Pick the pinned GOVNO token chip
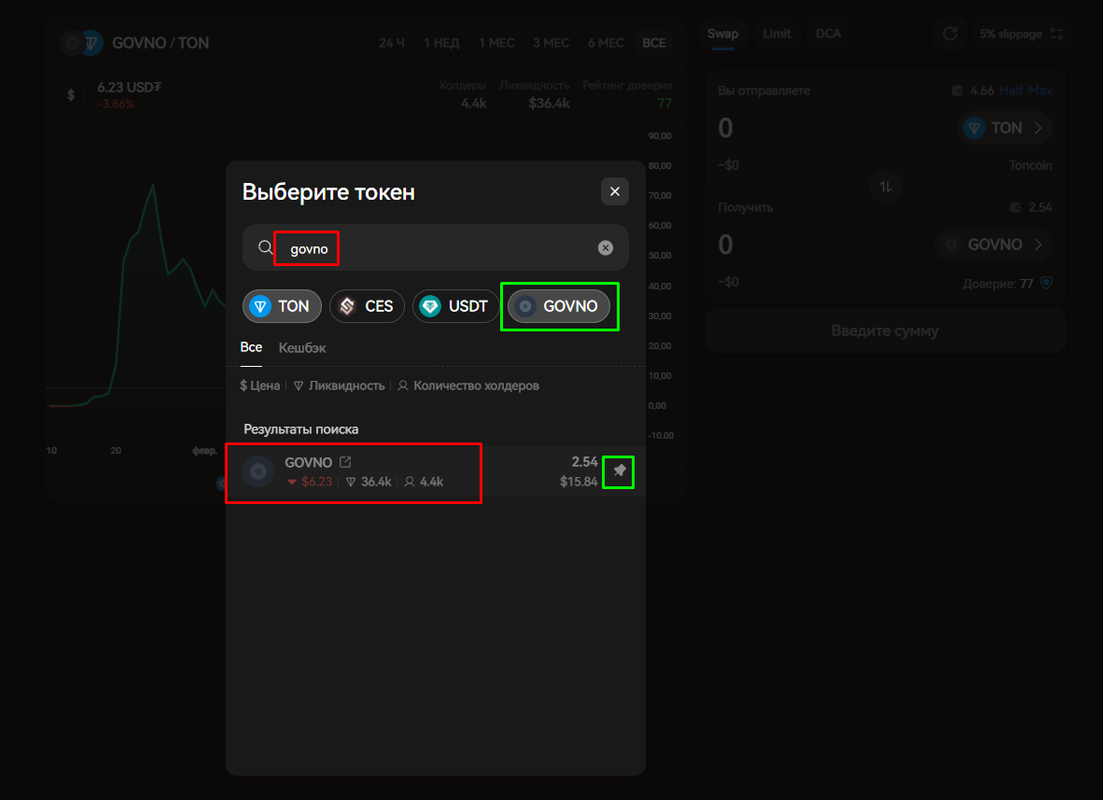The image size is (1103, 800). 559,306
